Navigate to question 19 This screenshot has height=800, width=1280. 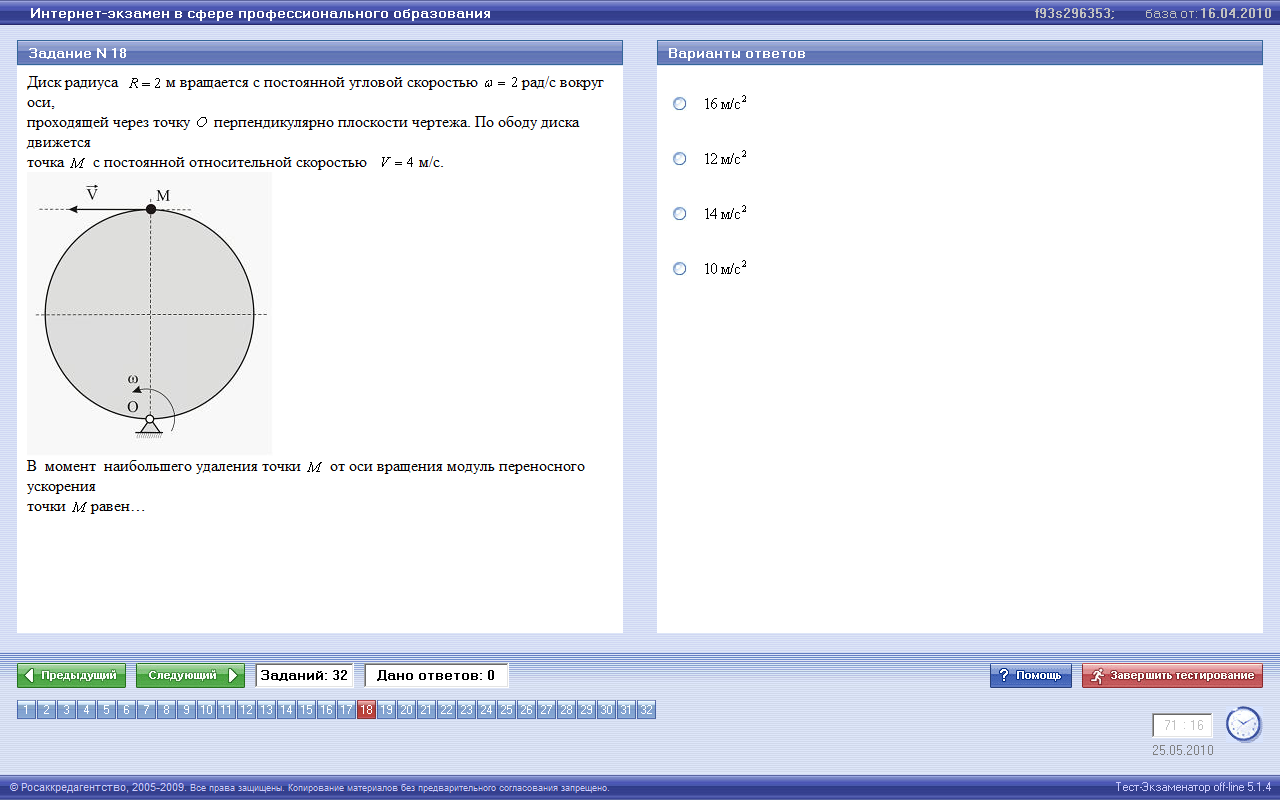(386, 710)
